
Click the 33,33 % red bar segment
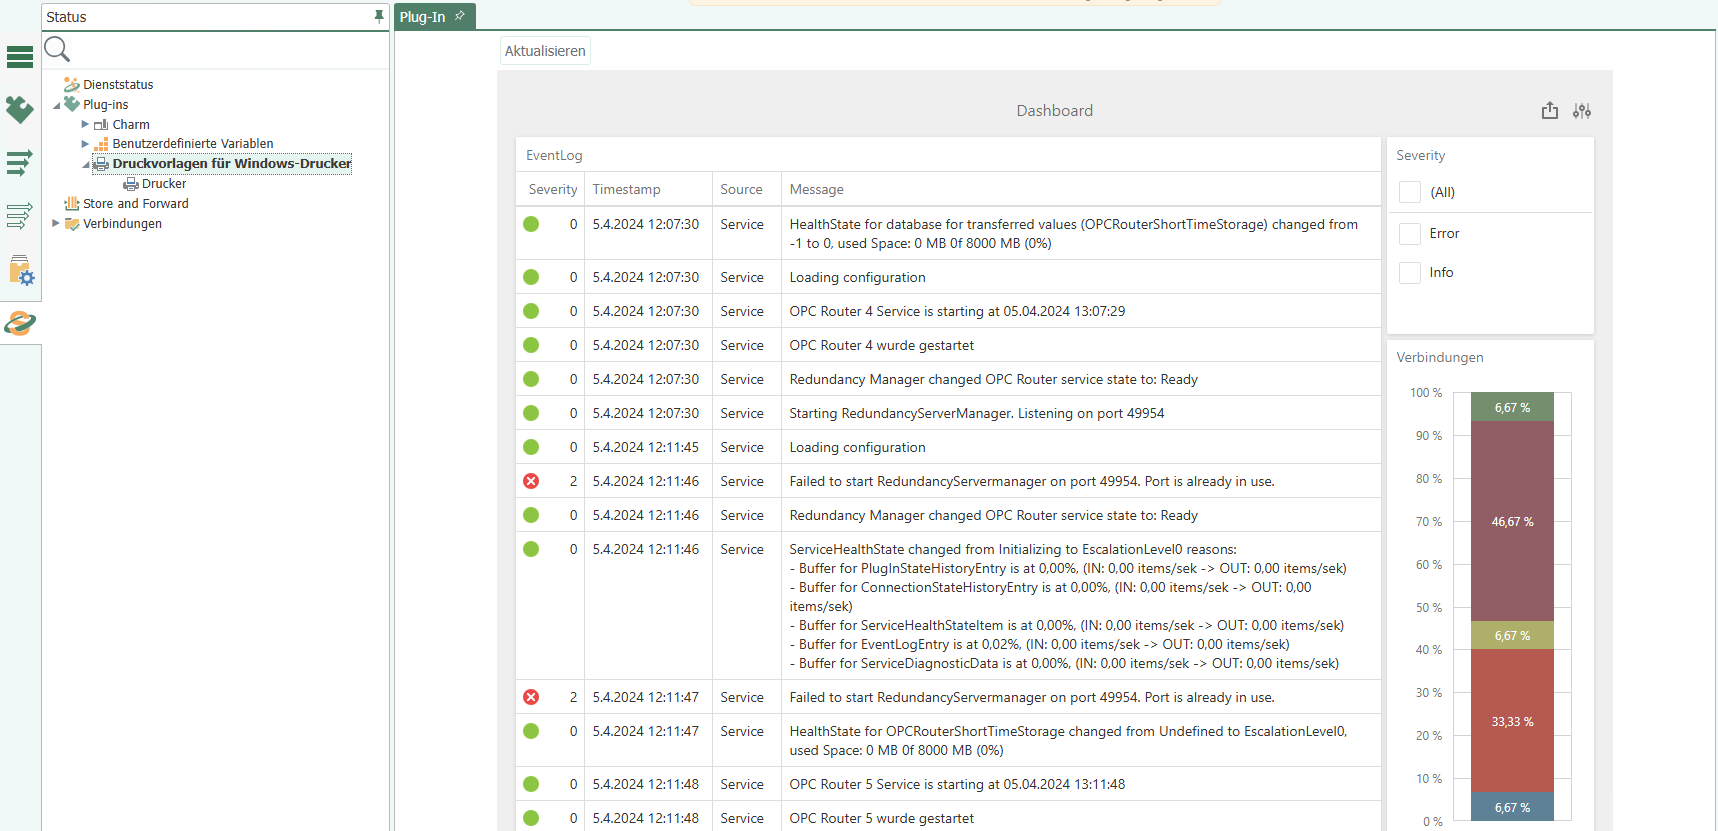tap(1512, 721)
